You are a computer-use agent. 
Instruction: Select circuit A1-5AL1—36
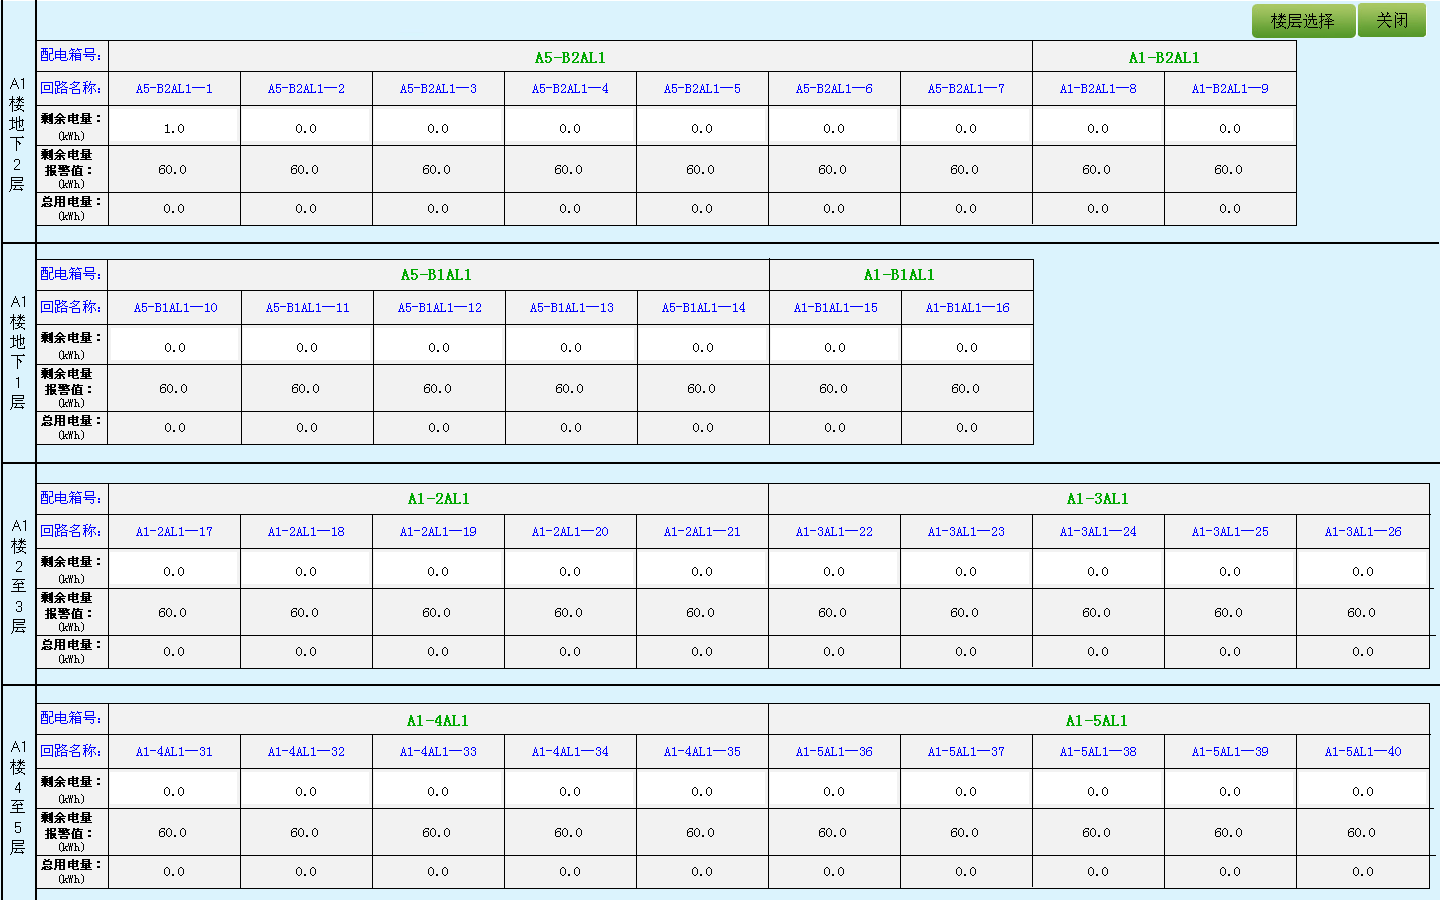[834, 752]
